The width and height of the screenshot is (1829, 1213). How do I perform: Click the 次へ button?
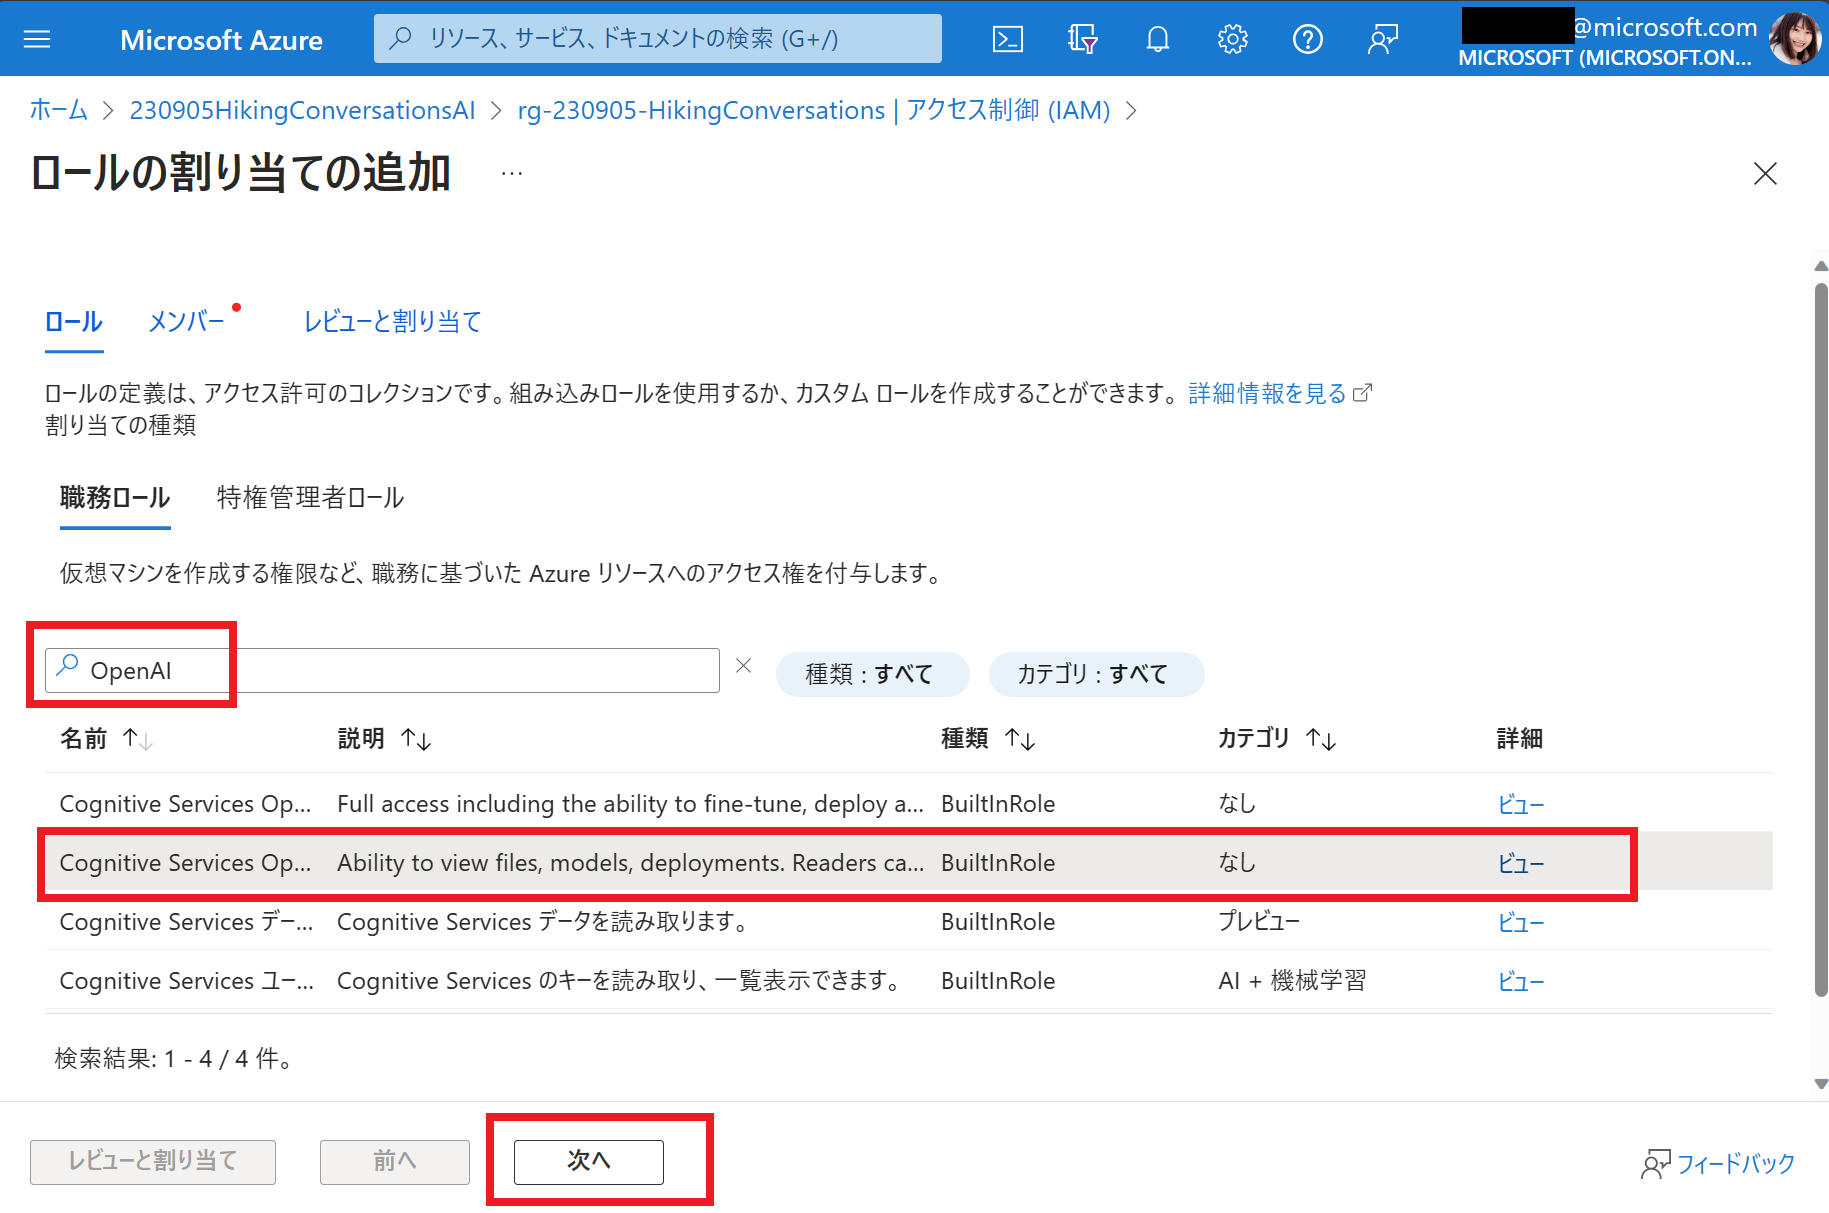coord(589,1161)
